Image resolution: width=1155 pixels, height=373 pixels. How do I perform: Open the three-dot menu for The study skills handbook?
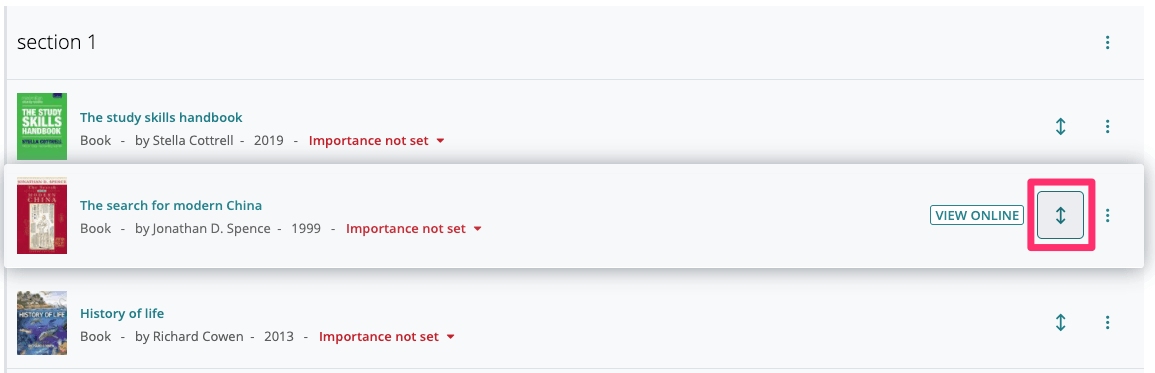pyautogui.click(x=1107, y=127)
